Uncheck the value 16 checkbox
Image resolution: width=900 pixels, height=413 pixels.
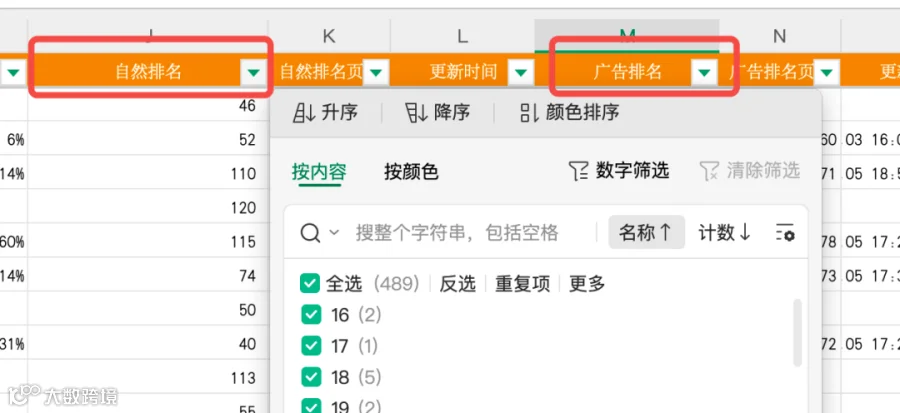click(x=311, y=315)
